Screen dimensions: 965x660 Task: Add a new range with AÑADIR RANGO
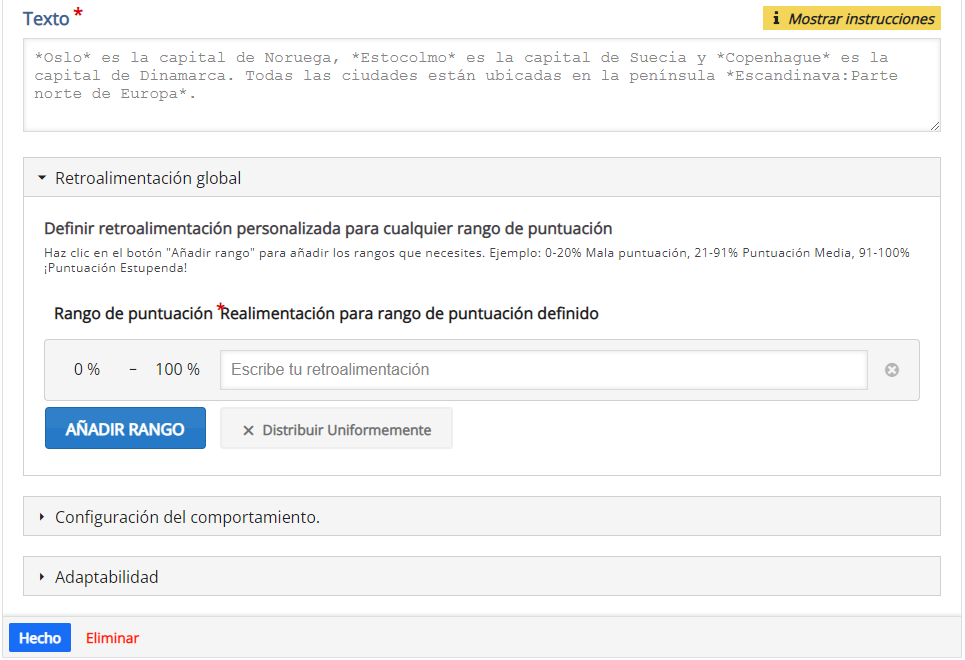[x=125, y=428]
